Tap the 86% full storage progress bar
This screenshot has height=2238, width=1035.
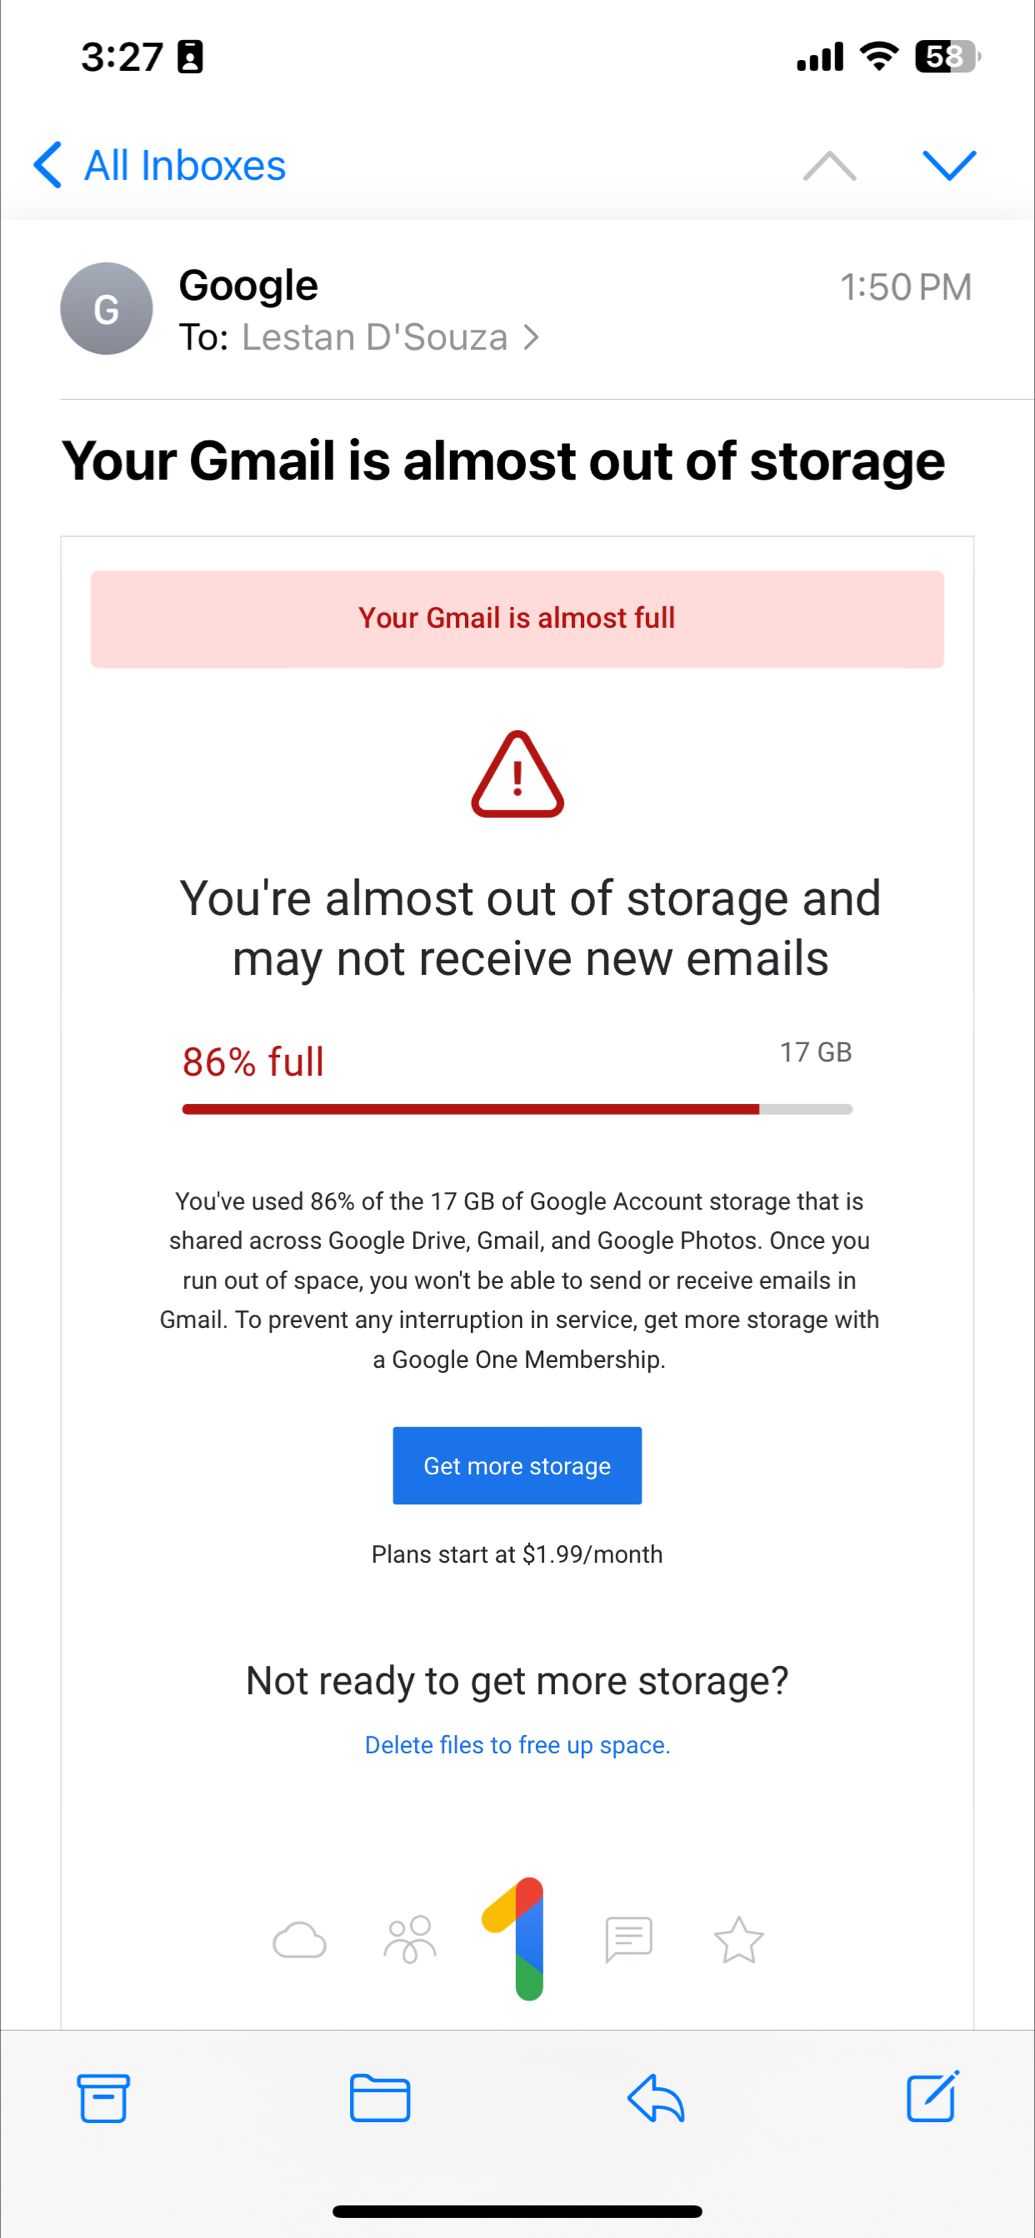click(x=517, y=1109)
